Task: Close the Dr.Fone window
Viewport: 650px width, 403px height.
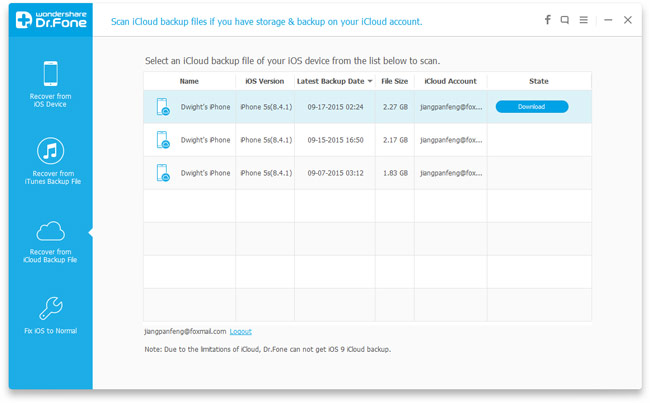Action: tap(628, 20)
